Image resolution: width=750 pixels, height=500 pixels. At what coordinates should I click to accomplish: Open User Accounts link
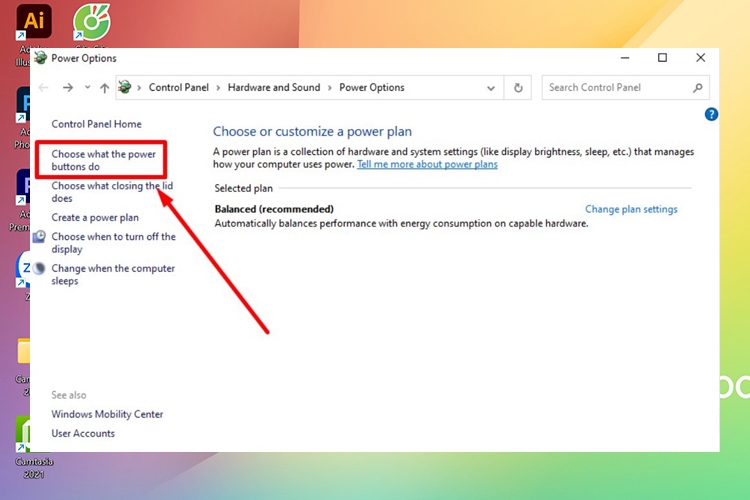coord(83,433)
